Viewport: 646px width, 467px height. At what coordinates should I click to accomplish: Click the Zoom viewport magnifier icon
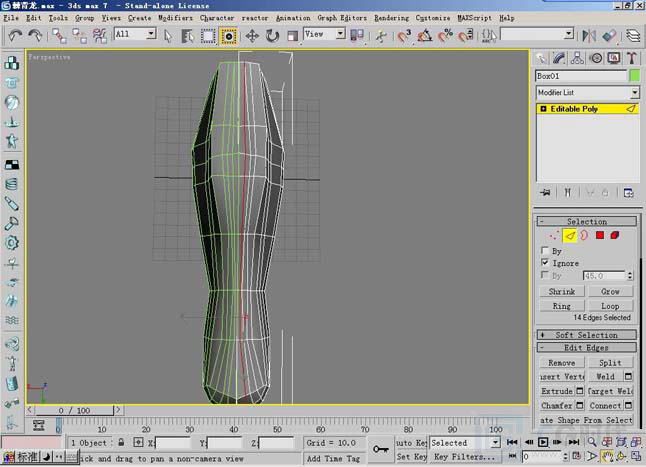[x=592, y=442]
